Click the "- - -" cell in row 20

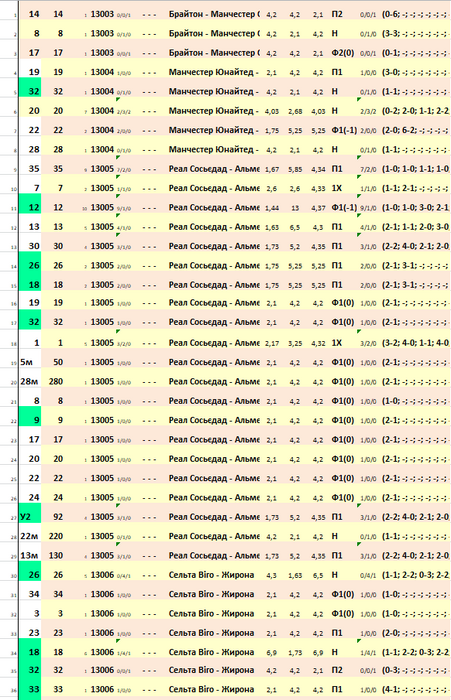(x=149, y=382)
